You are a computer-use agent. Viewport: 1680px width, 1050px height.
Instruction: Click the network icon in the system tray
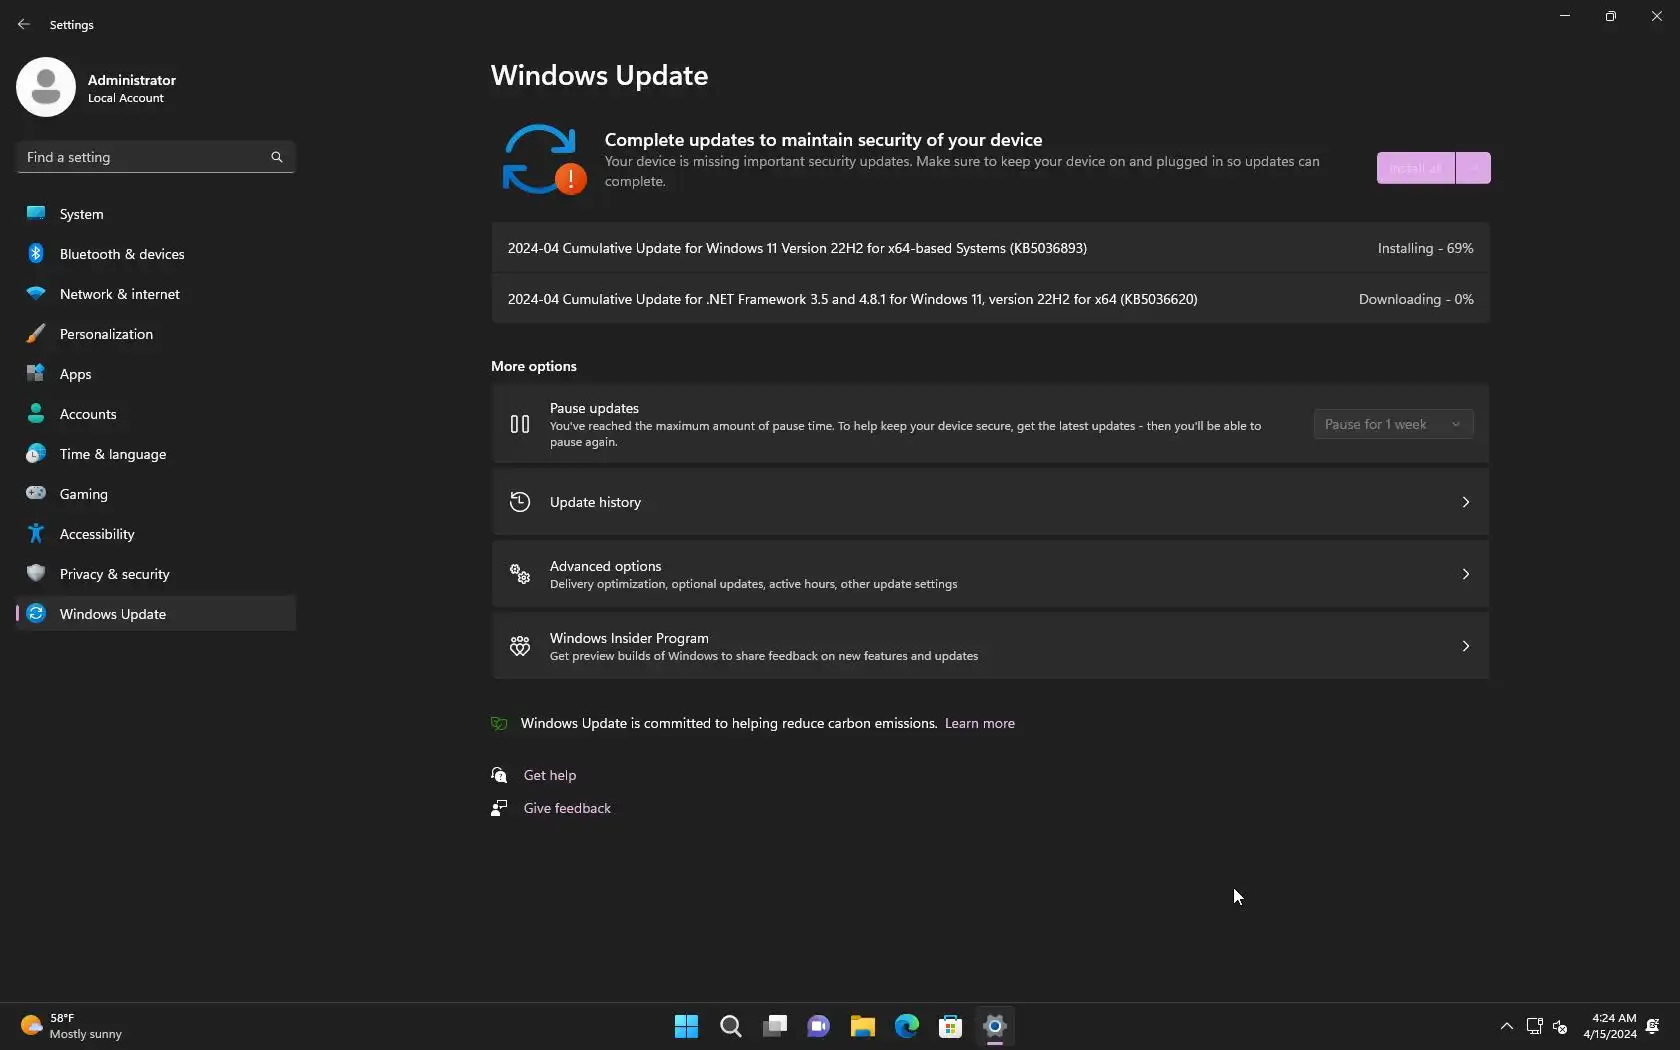coord(1535,1026)
